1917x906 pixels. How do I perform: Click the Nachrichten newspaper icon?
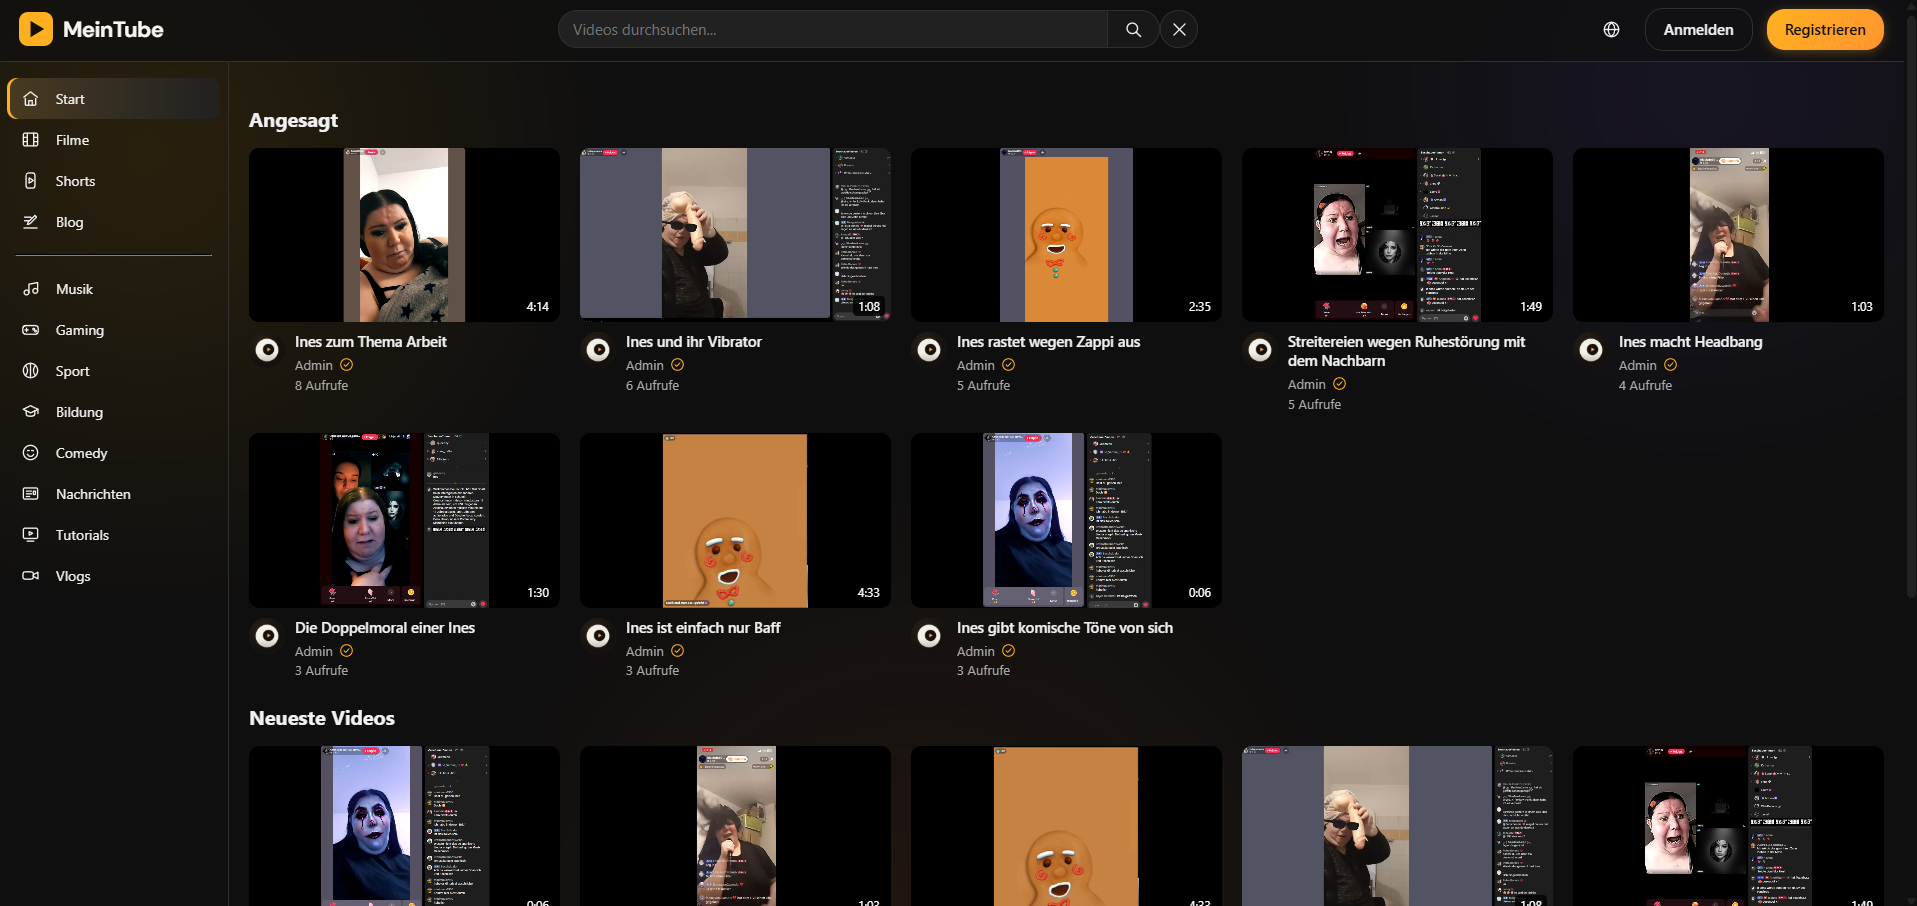point(31,494)
